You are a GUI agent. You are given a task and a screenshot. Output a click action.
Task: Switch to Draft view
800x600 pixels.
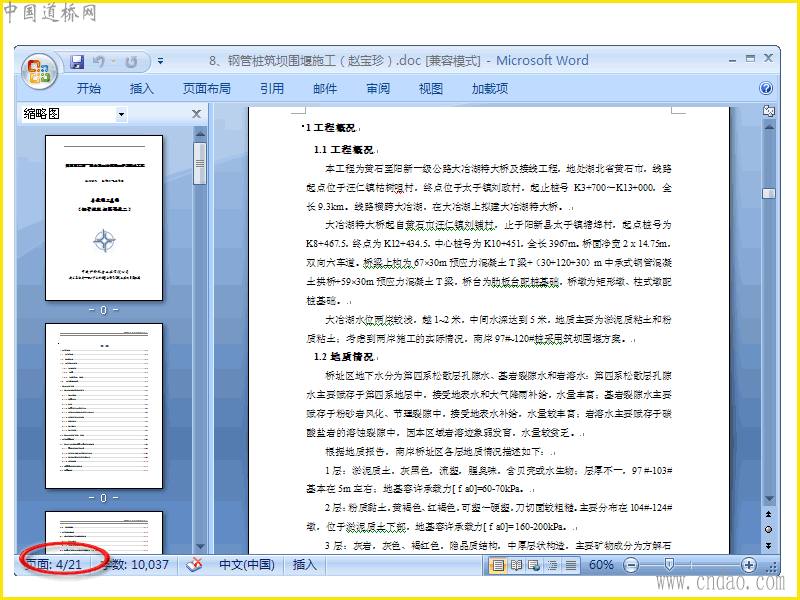coord(571,565)
